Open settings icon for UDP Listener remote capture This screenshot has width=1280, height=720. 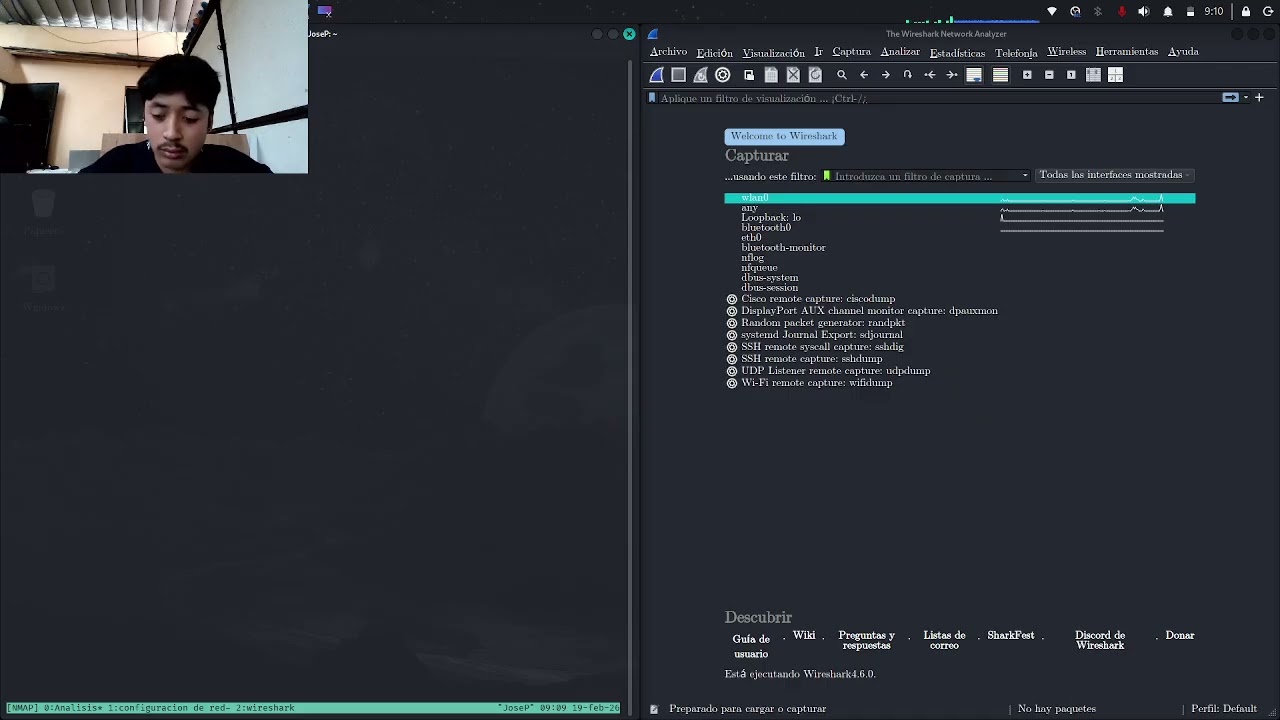point(732,371)
